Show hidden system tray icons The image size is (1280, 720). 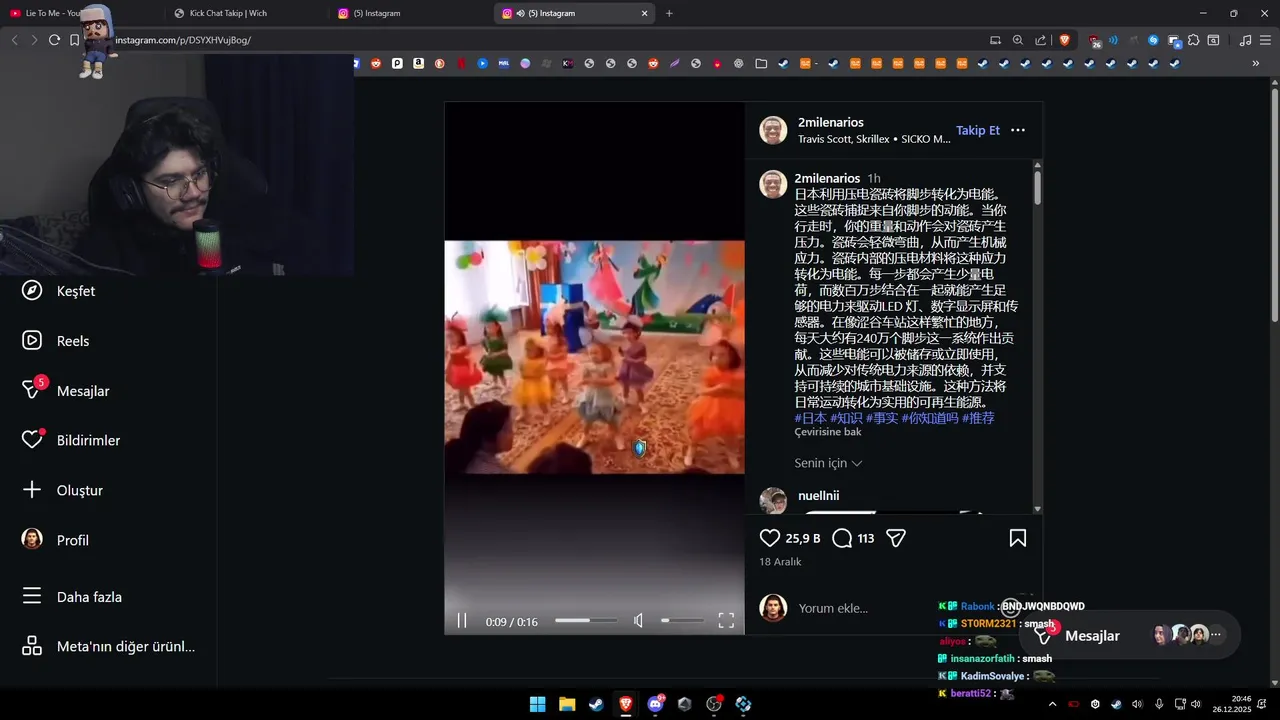pos(1052,704)
